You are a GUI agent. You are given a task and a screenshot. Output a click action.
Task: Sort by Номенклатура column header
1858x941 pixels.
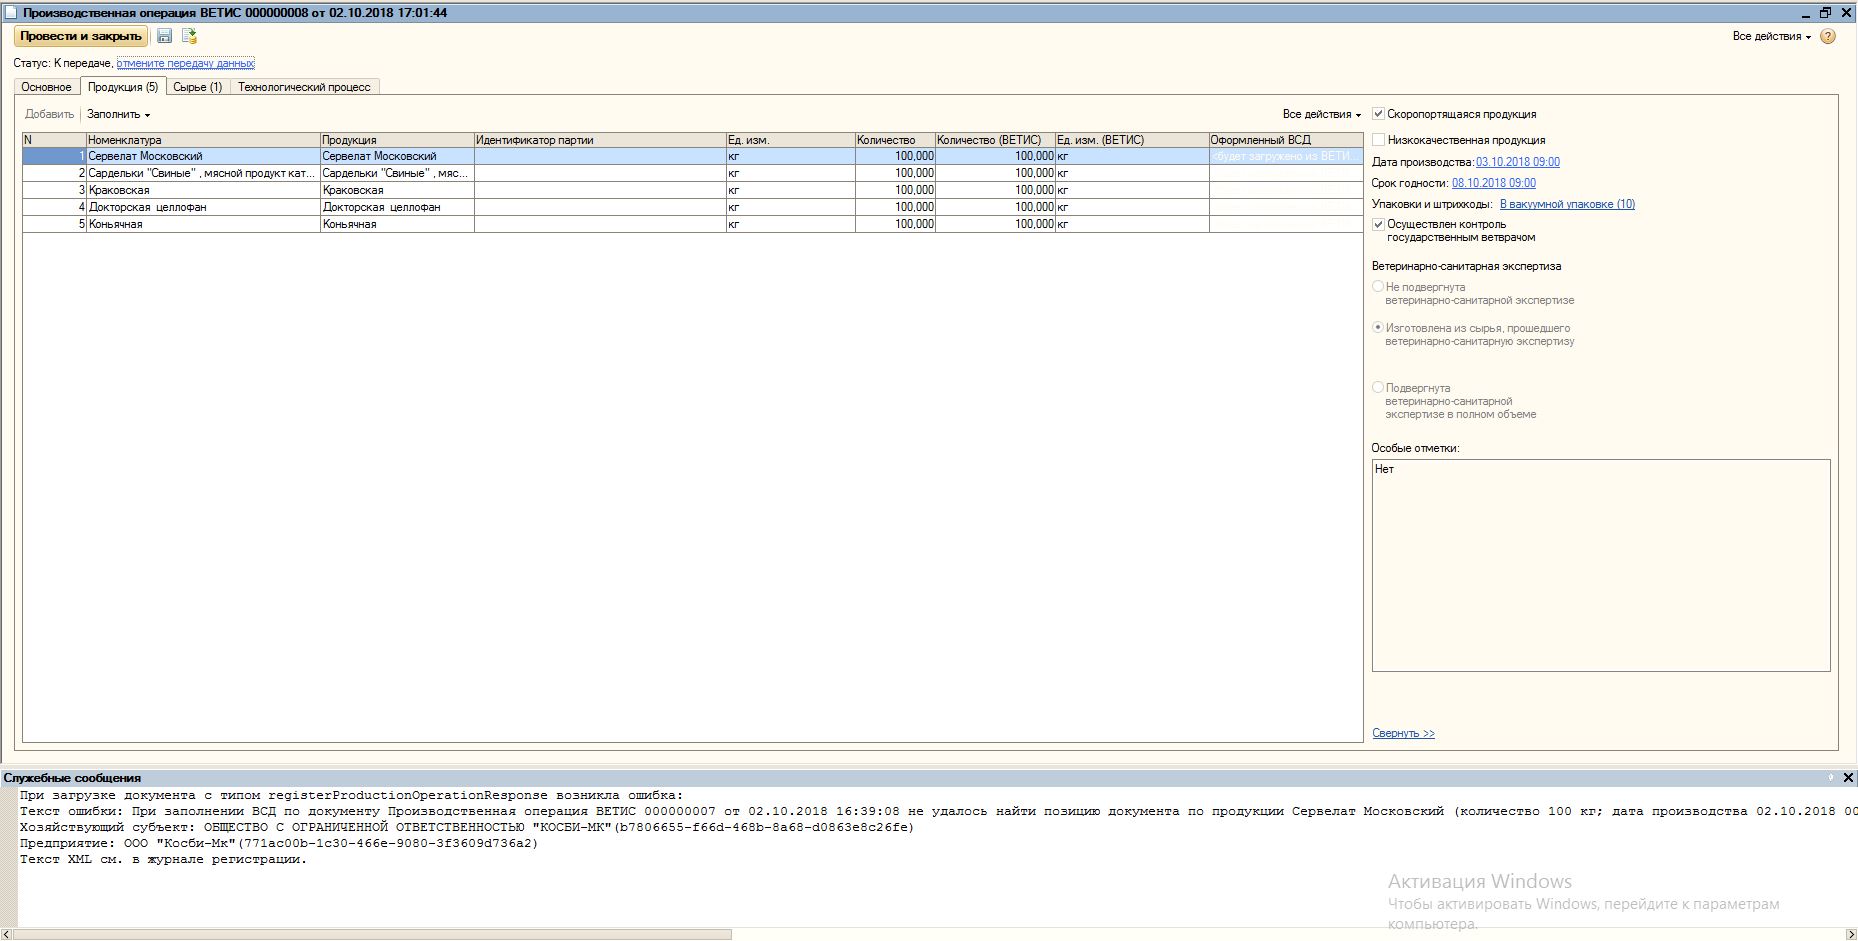tap(203, 140)
